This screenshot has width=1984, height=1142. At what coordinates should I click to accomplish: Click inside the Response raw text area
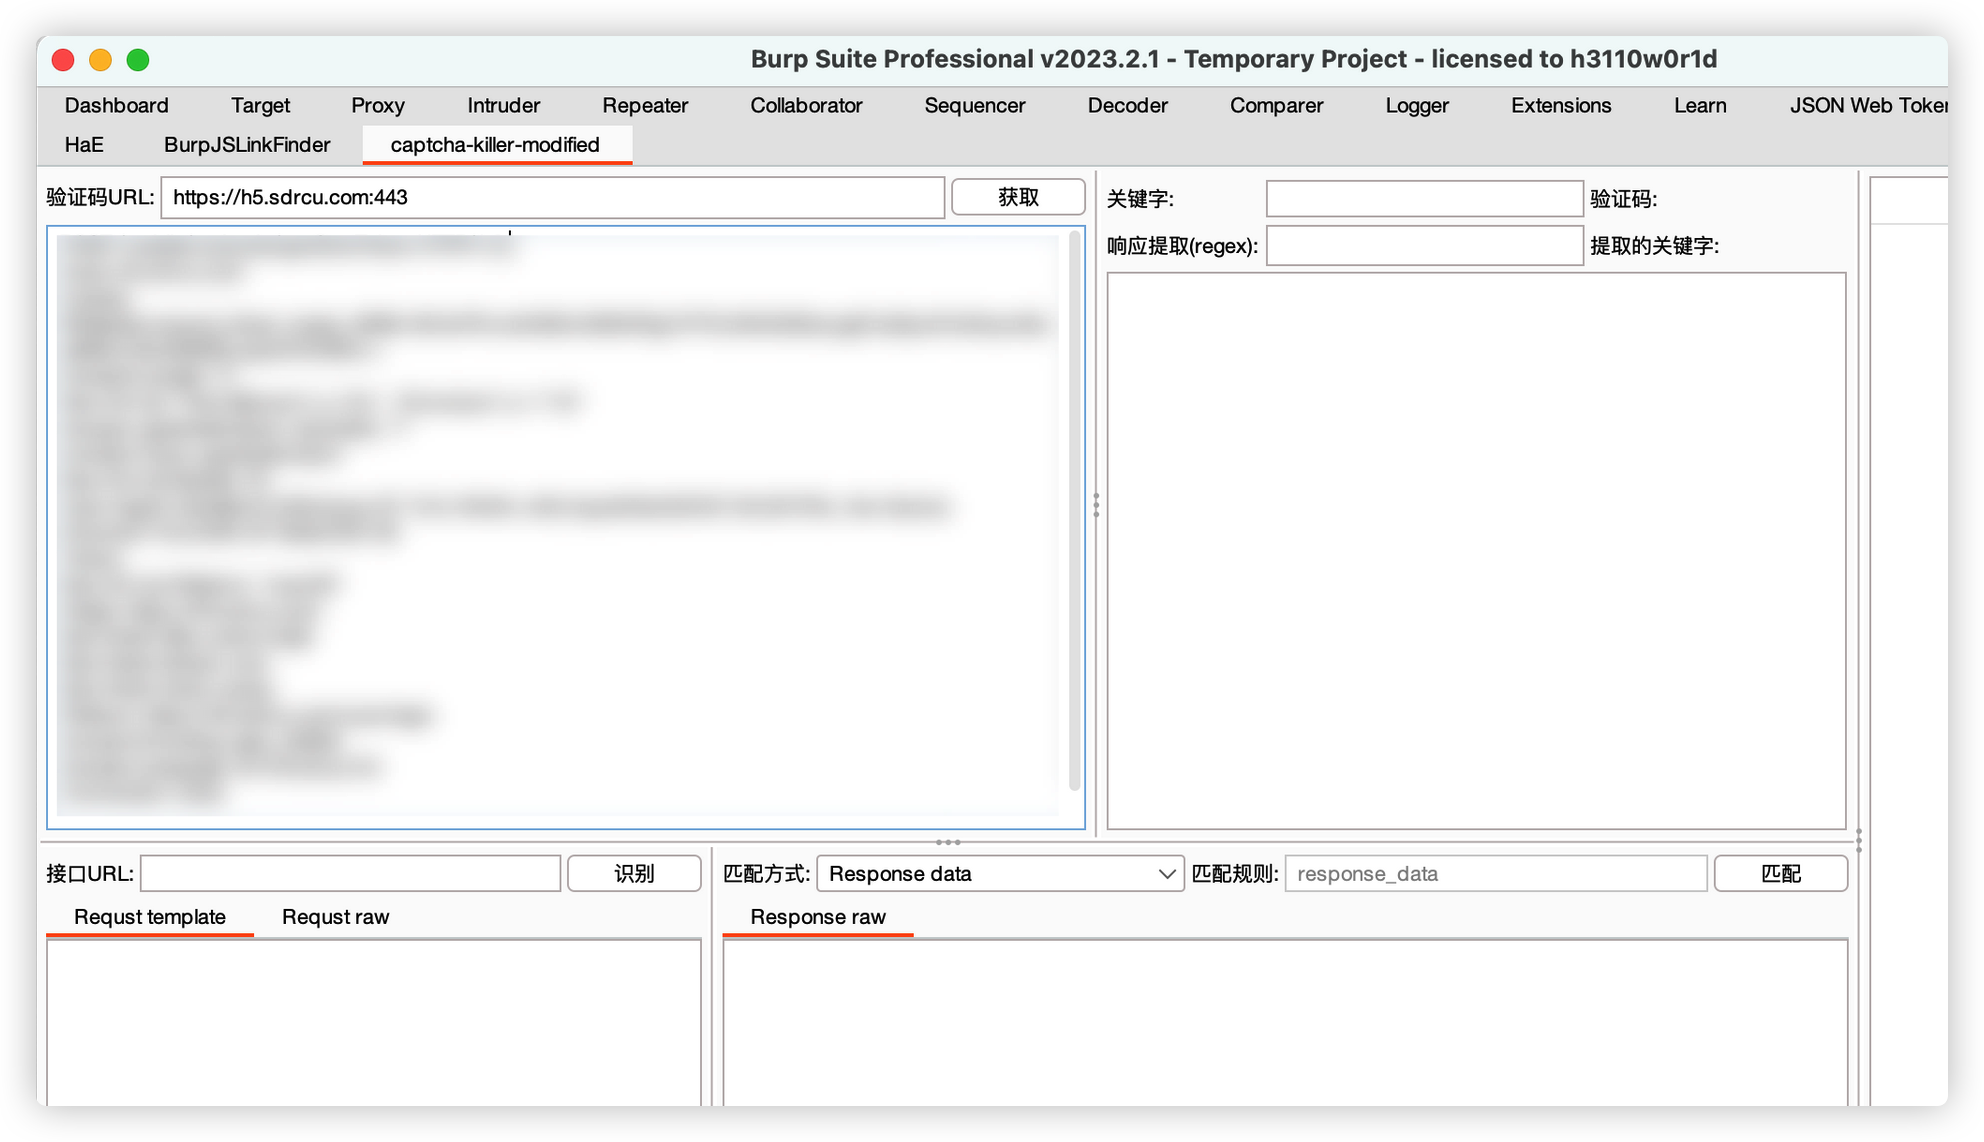click(x=1285, y=1022)
